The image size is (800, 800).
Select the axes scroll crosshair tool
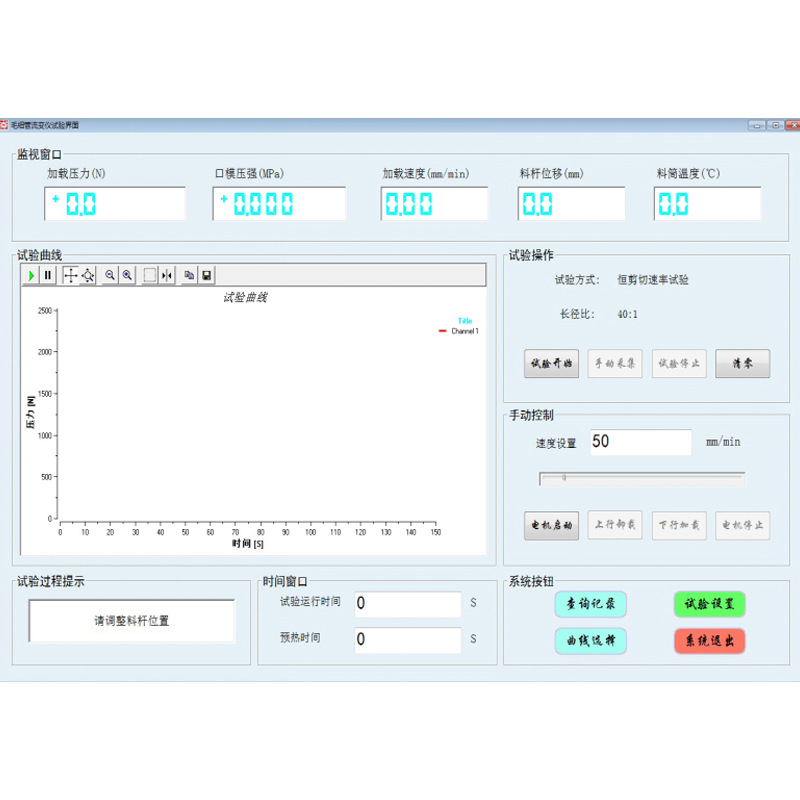70,276
